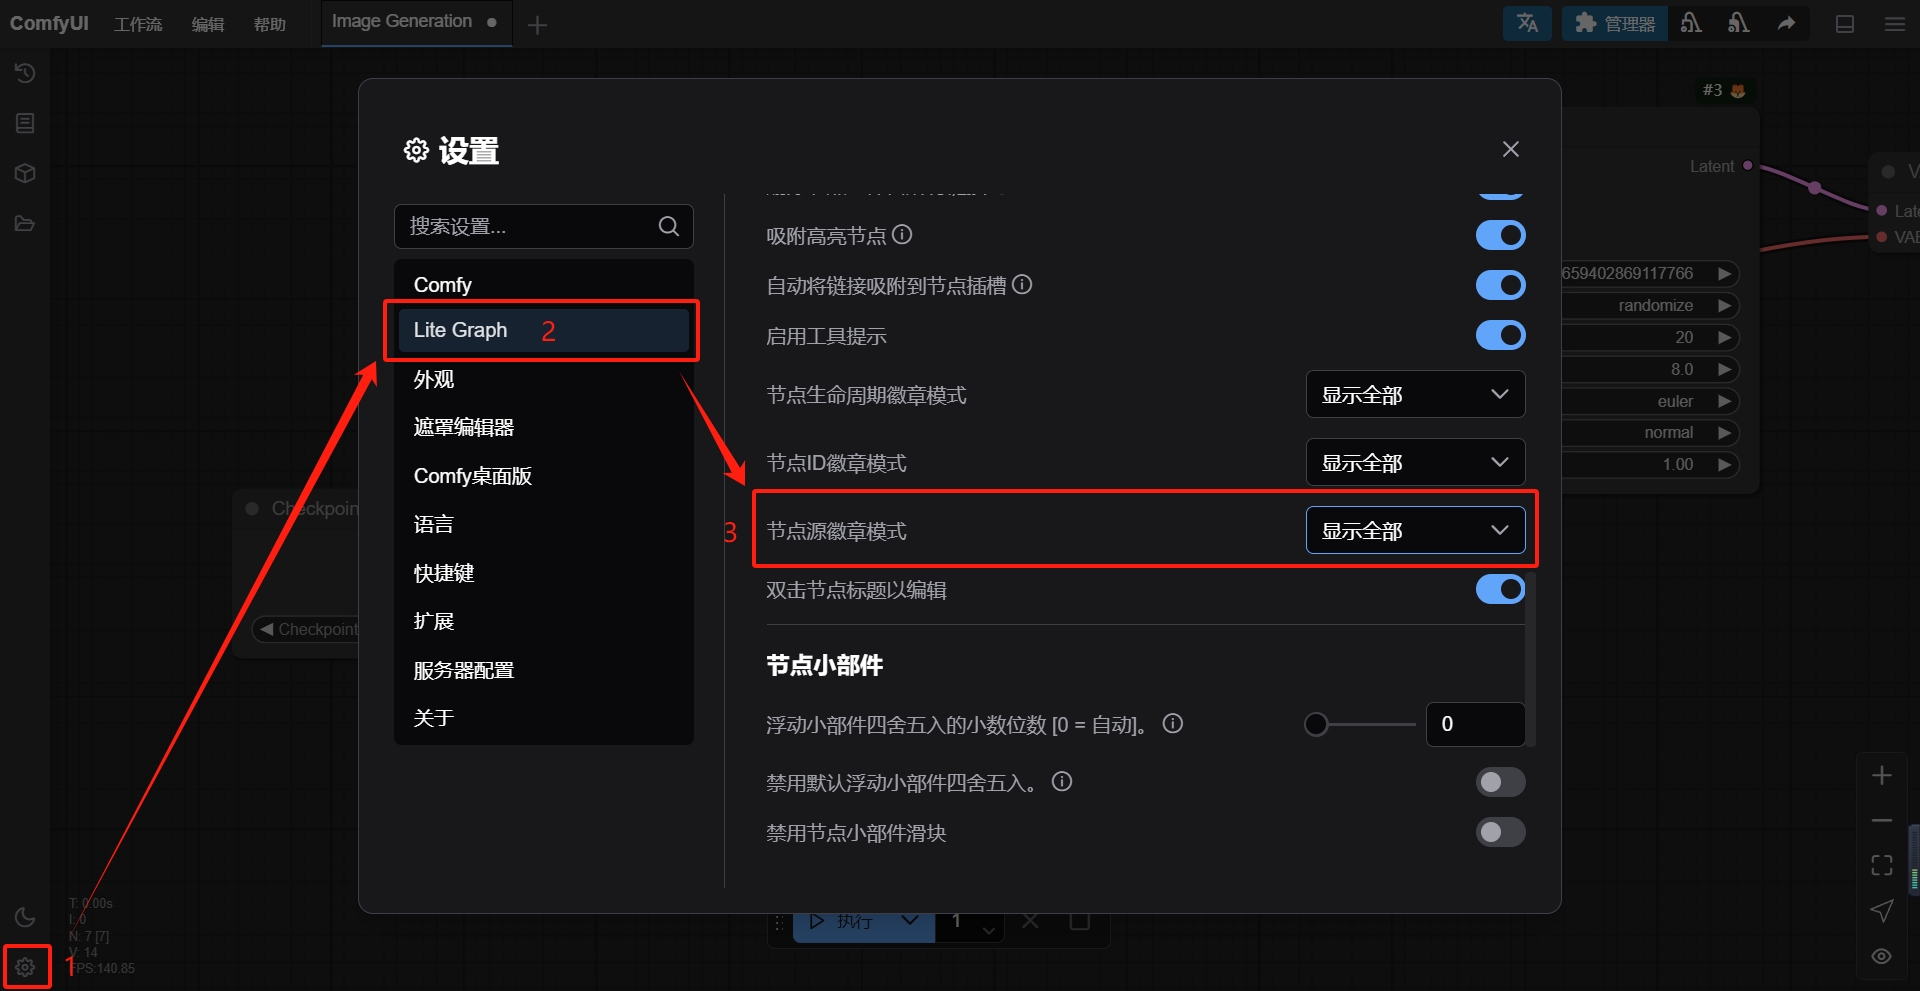Image resolution: width=1920 pixels, height=991 pixels.
Task: Click the outlined vacuum unload-models icon
Action: coord(1691,23)
